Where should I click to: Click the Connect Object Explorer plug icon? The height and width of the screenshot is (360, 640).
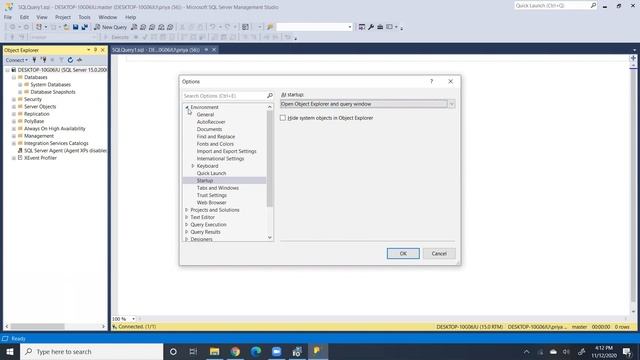tap(34, 60)
